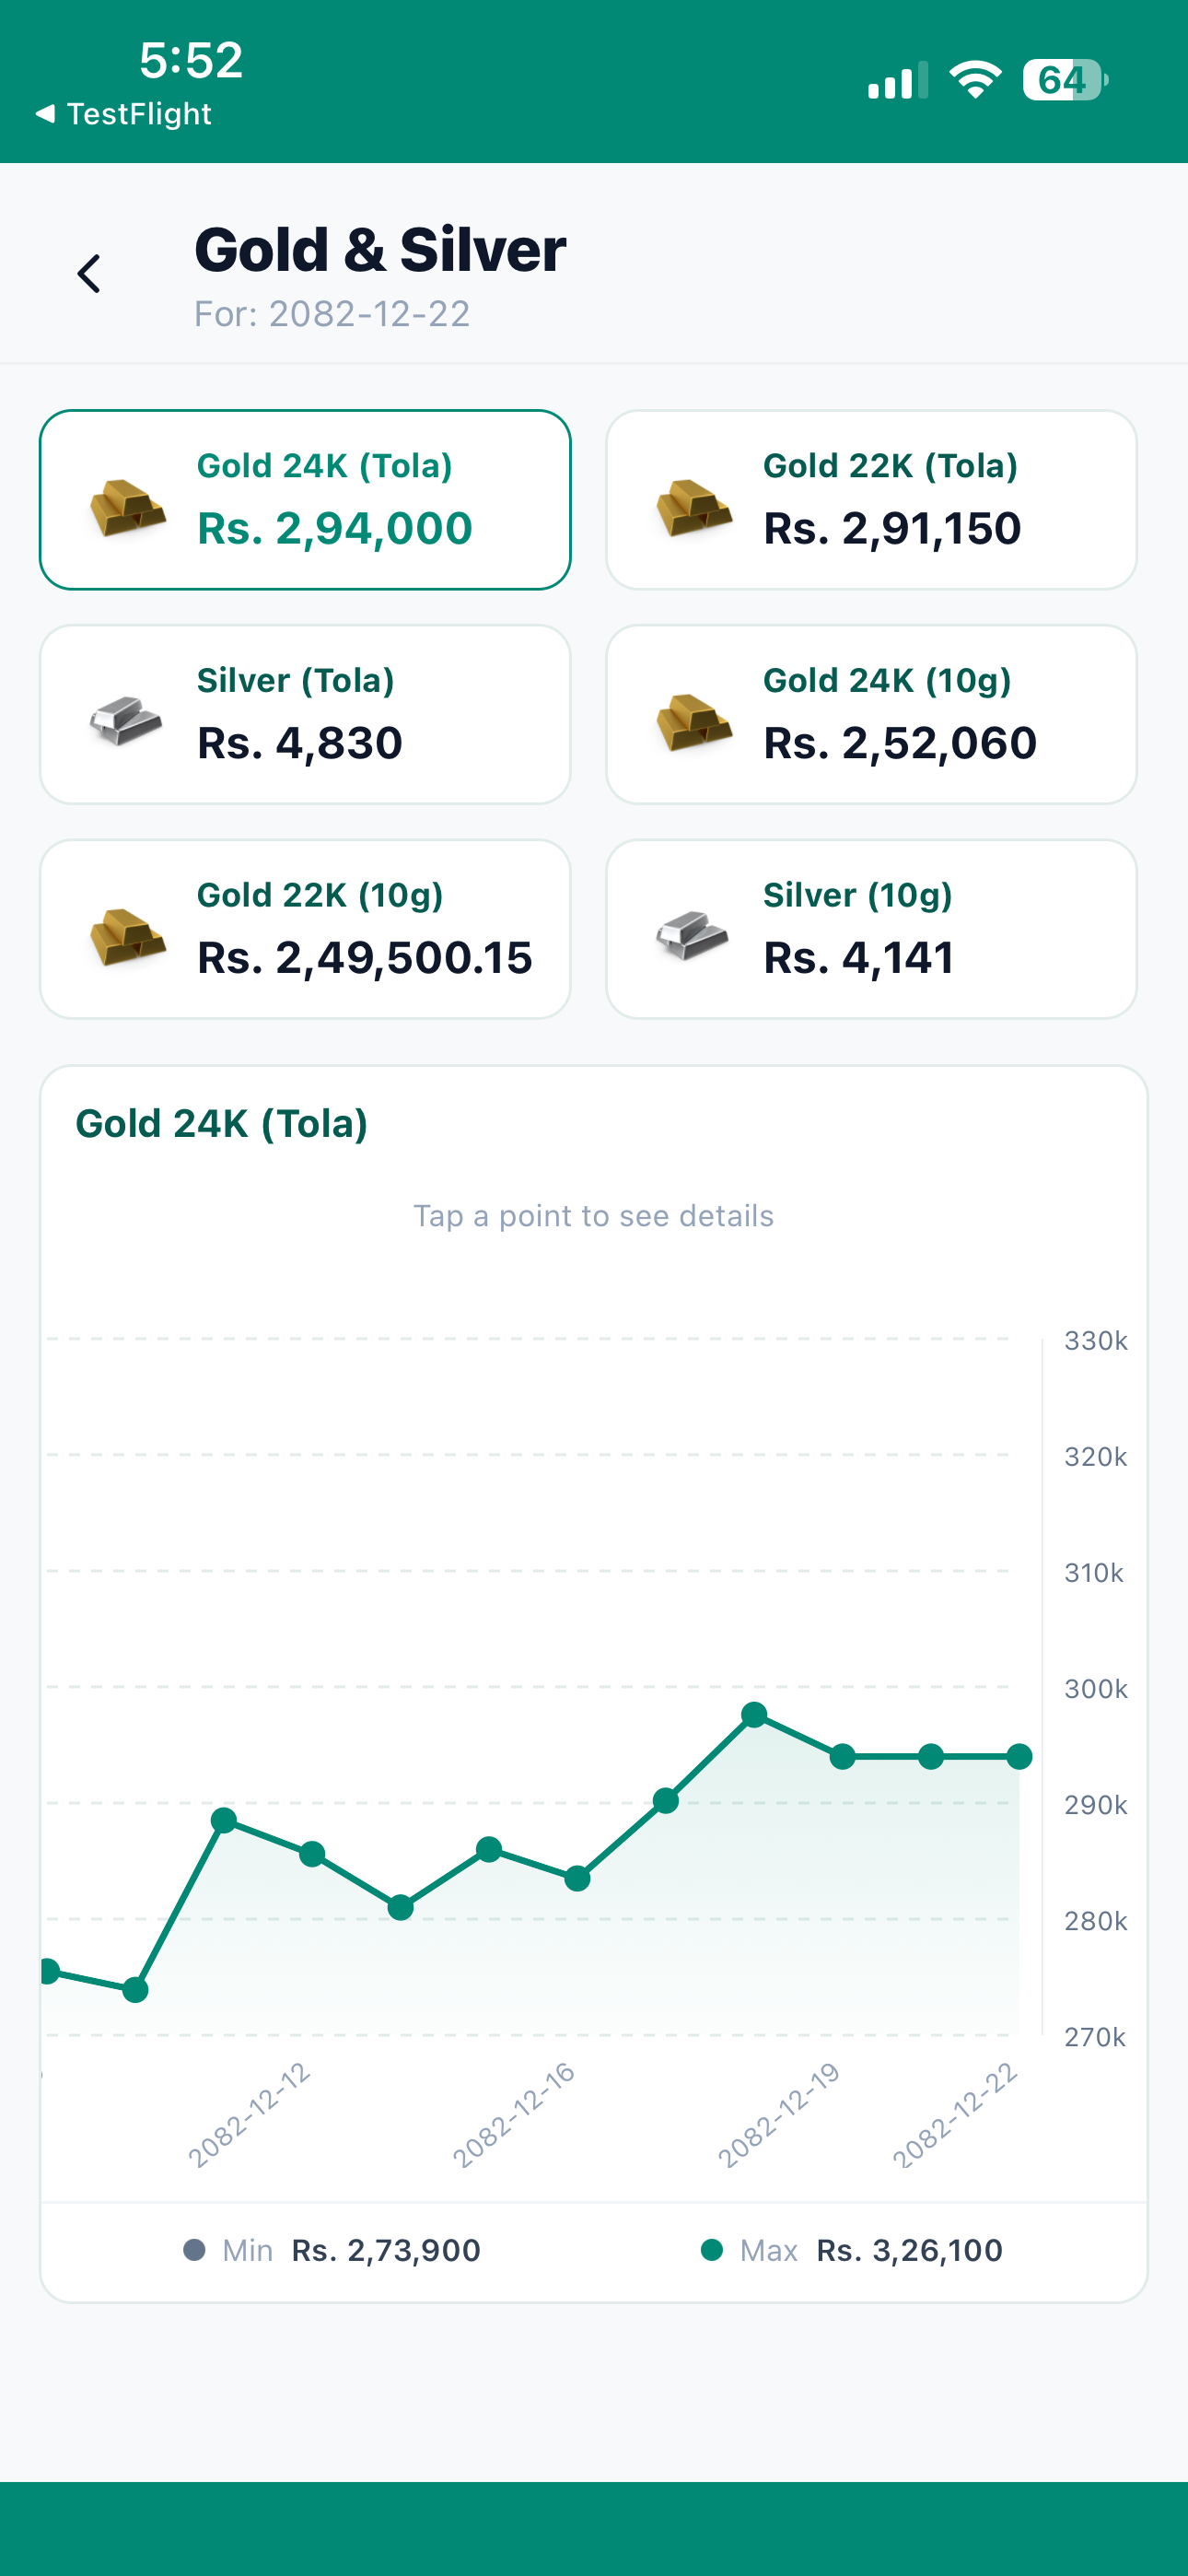Screen dimensions: 1188x2576
Task: Return to TestFlight from status bar
Action: [124, 114]
